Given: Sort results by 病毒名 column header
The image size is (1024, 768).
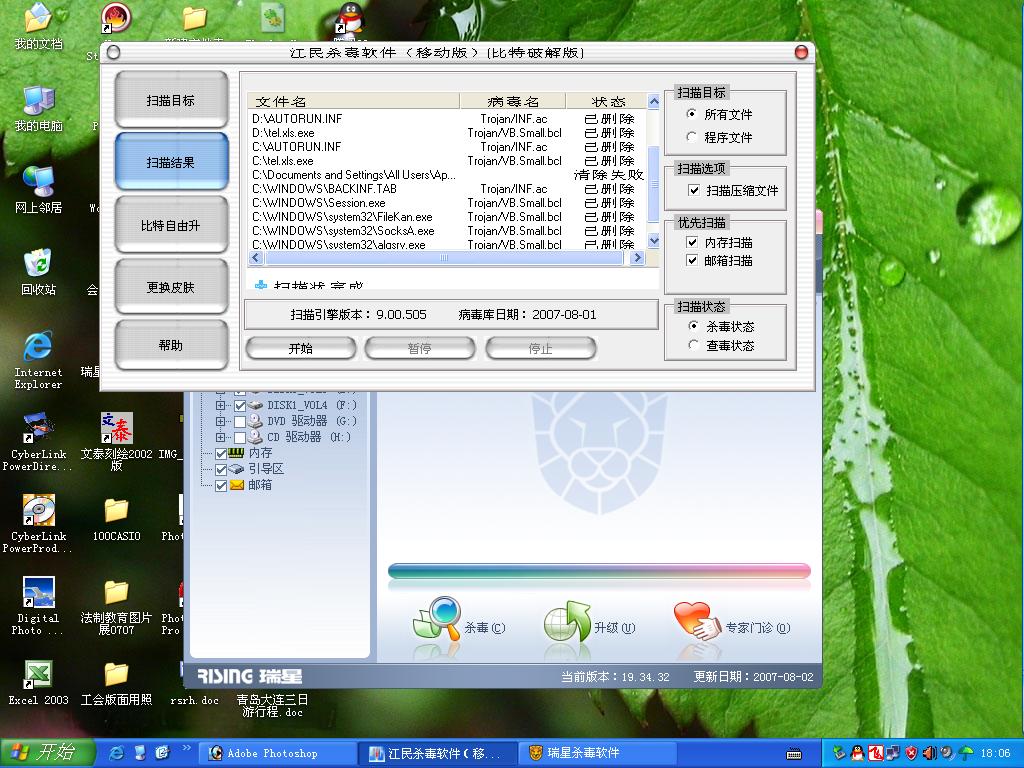Looking at the screenshot, I should pyautogui.click(x=513, y=101).
